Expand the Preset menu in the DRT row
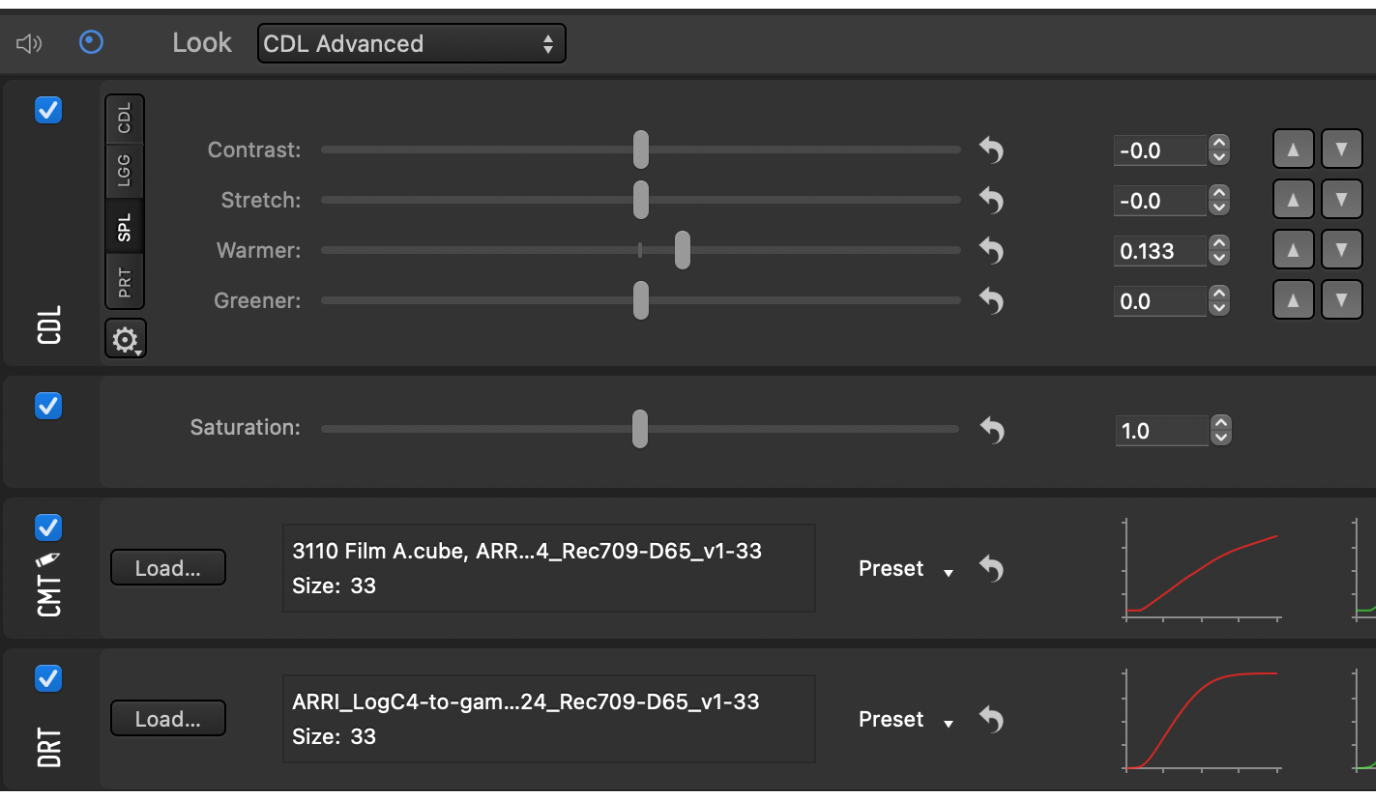 906,719
